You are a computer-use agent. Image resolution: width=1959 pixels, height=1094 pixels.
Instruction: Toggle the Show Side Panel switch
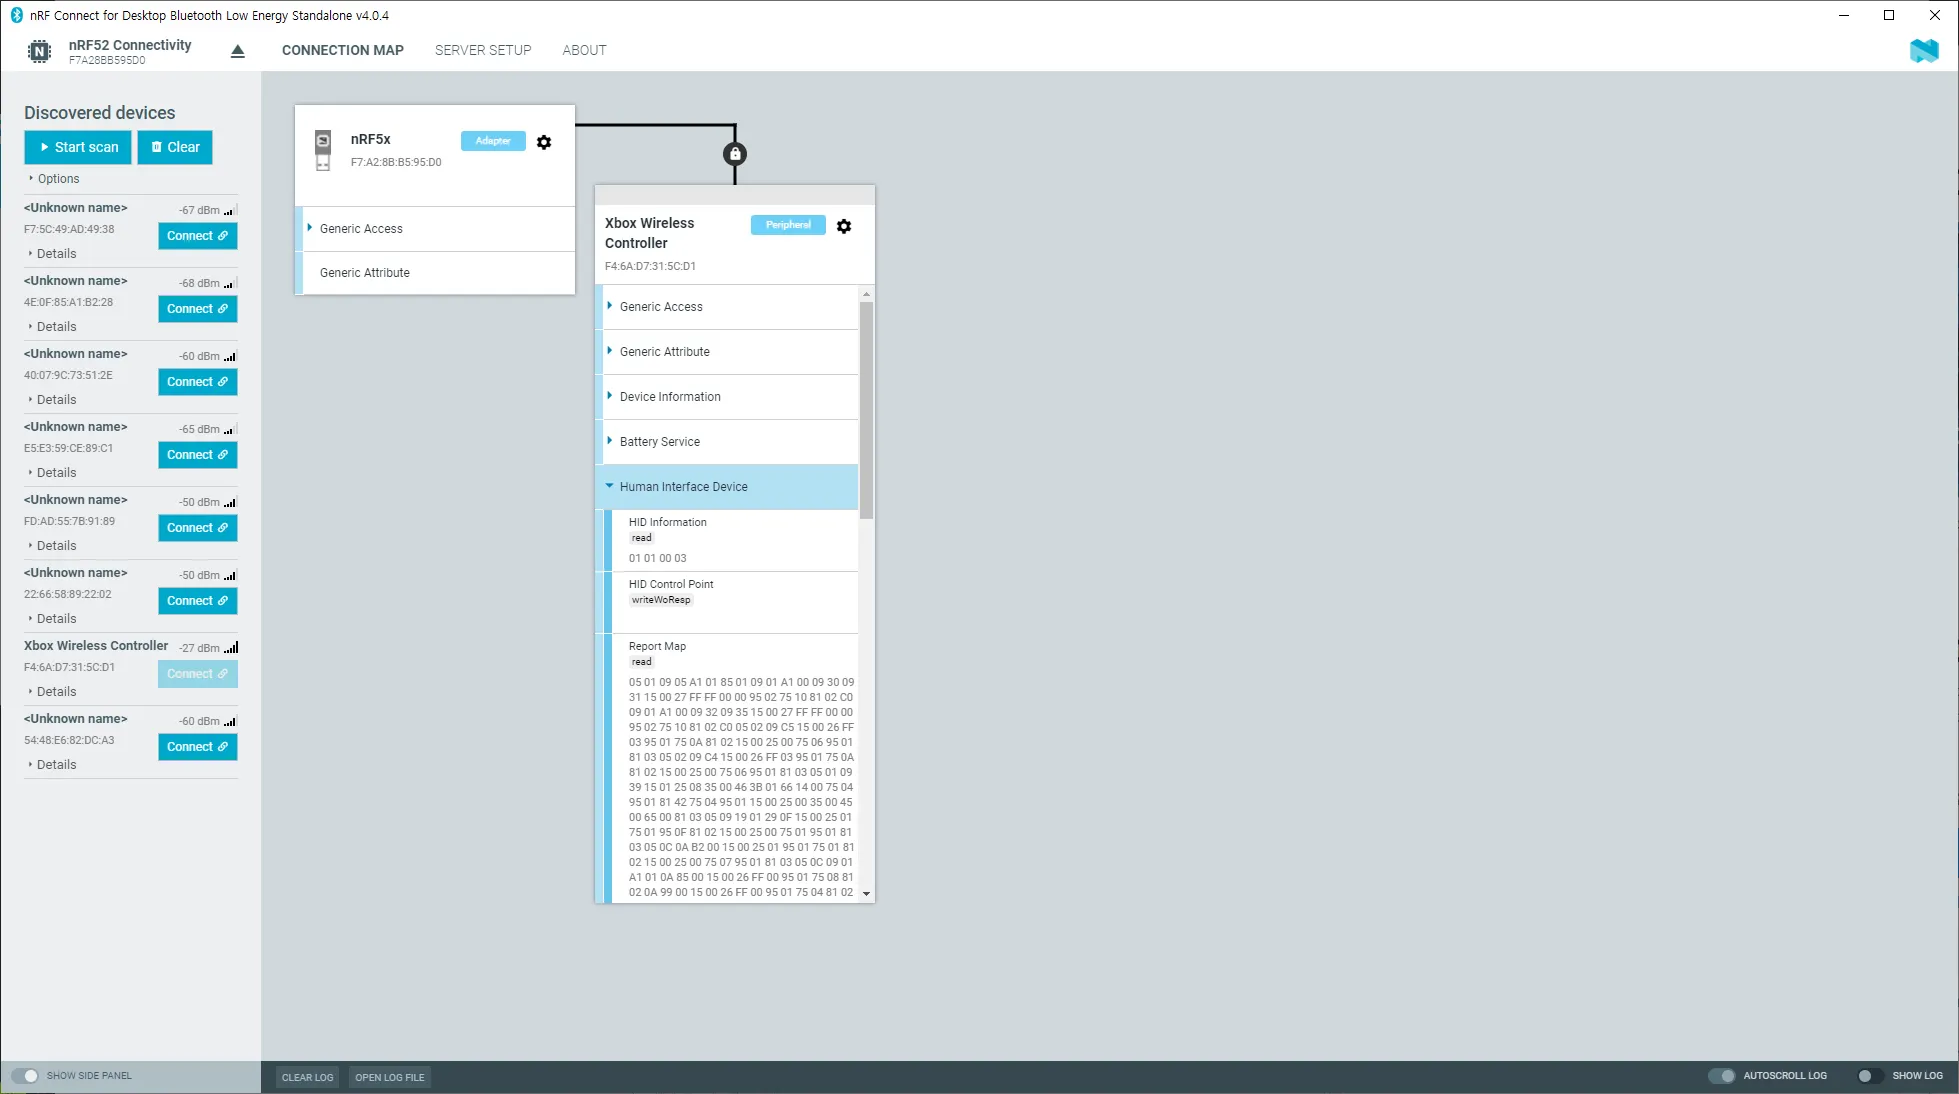click(25, 1076)
